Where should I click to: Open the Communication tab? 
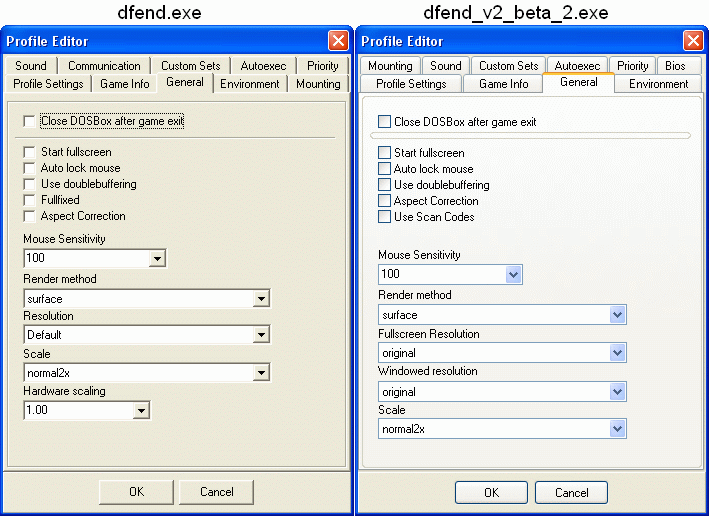click(x=104, y=66)
